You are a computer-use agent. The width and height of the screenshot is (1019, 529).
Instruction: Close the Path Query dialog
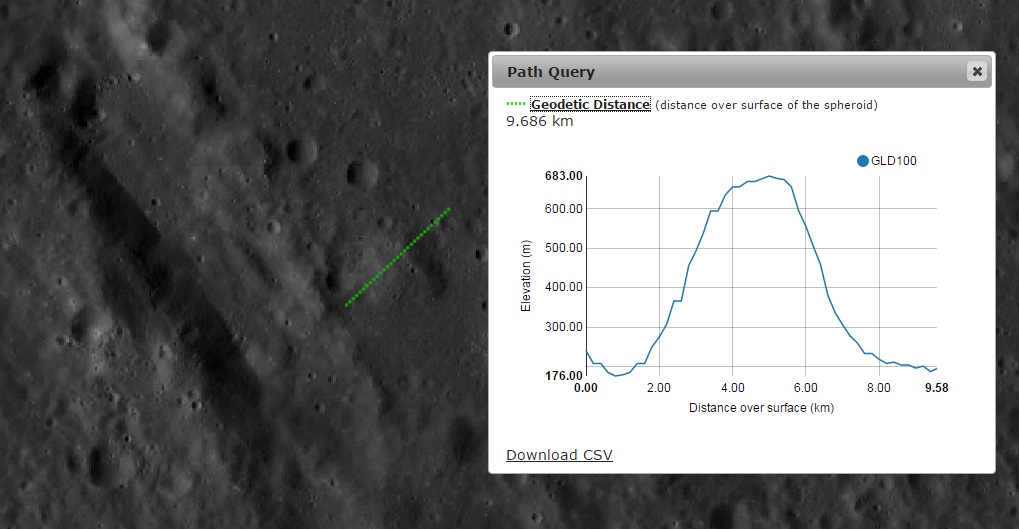[977, 71]
